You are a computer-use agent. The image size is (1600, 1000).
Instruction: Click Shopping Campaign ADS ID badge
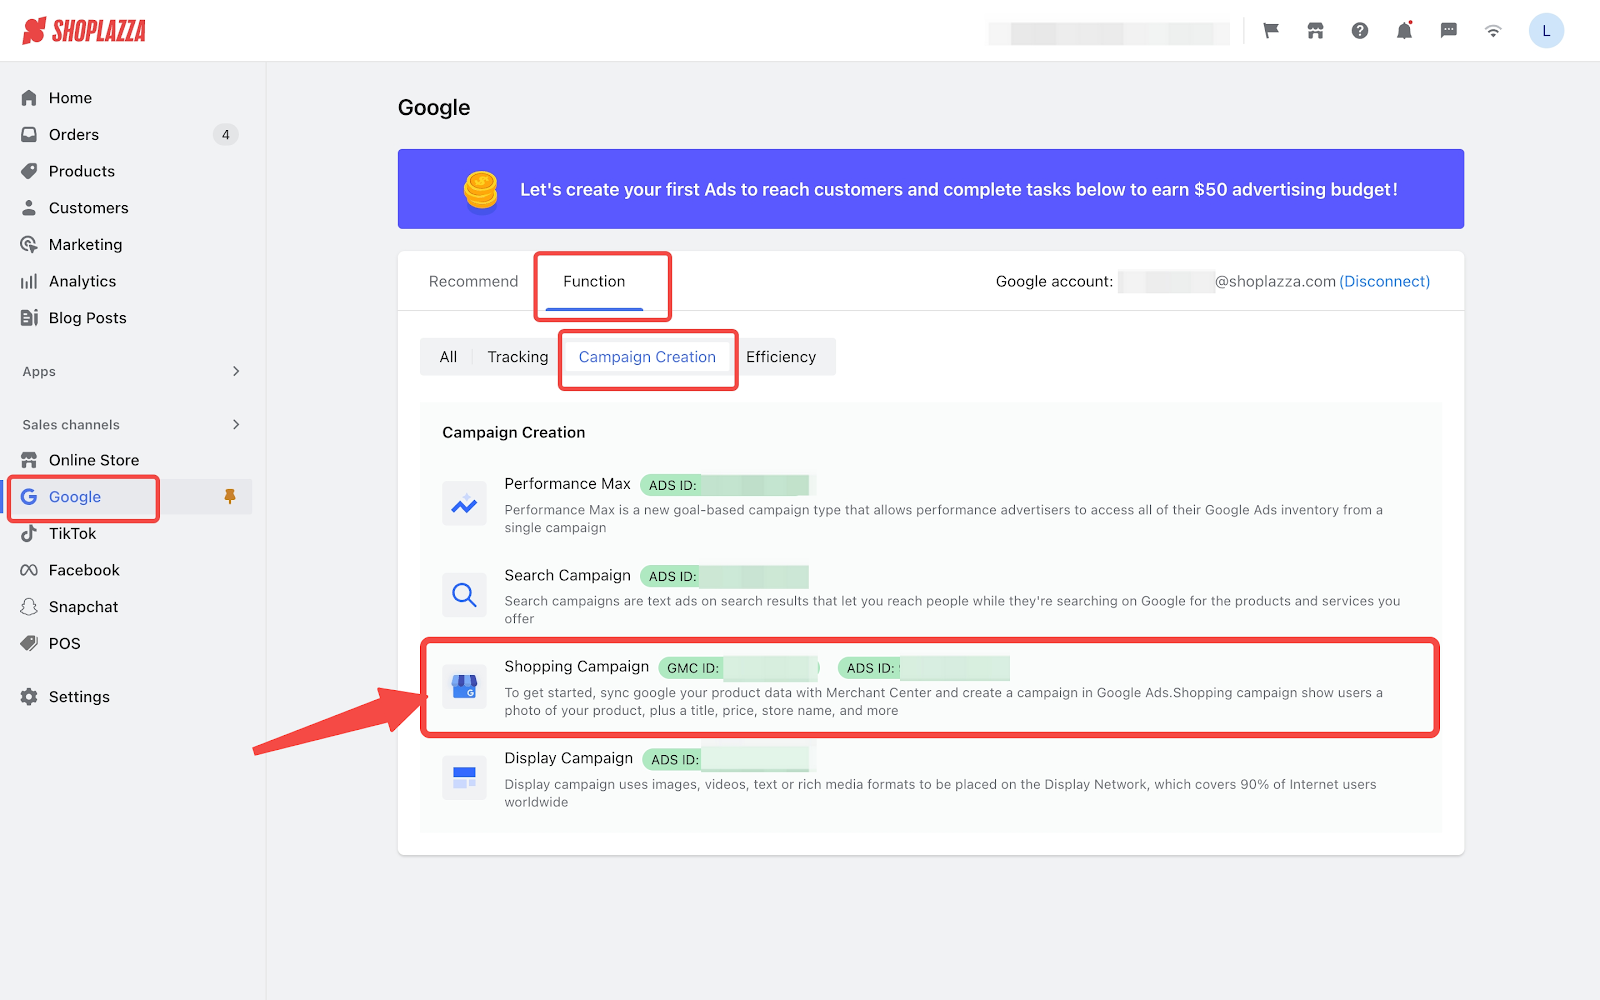coord(923,668)
